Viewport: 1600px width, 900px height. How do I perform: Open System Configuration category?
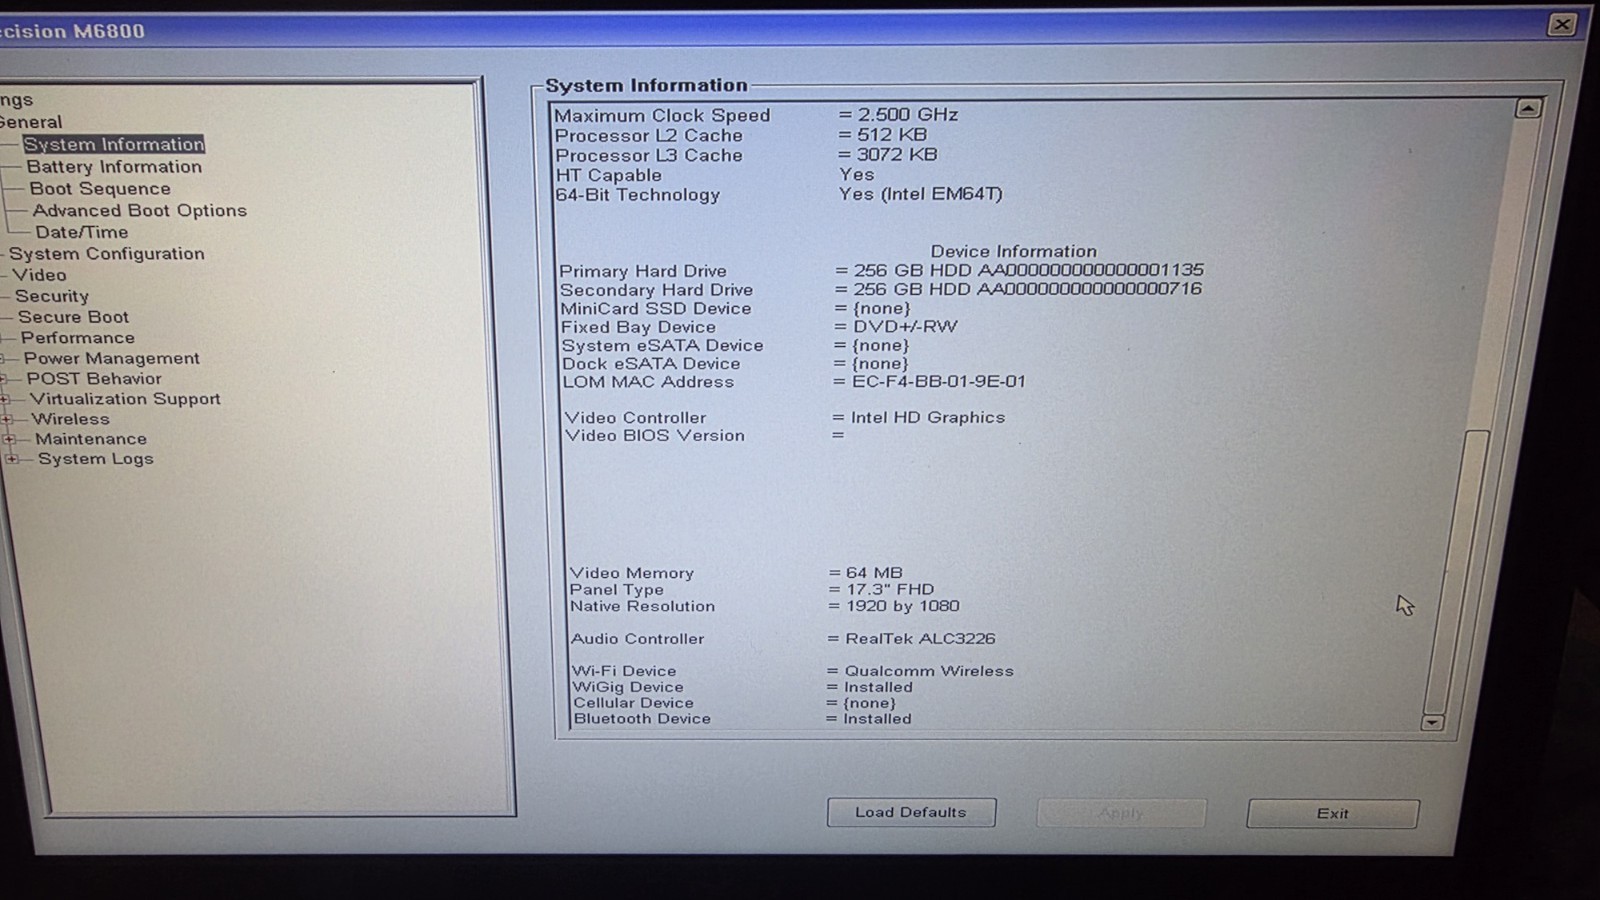[107, 254]
